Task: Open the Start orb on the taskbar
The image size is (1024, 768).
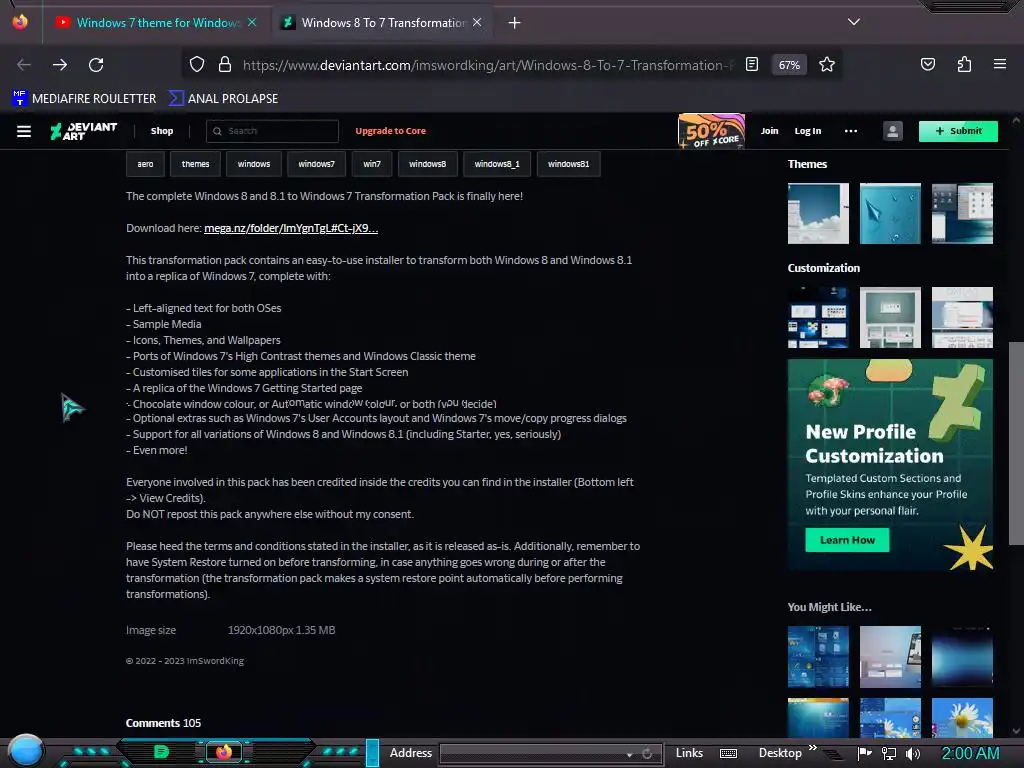Action: (26, 751)
